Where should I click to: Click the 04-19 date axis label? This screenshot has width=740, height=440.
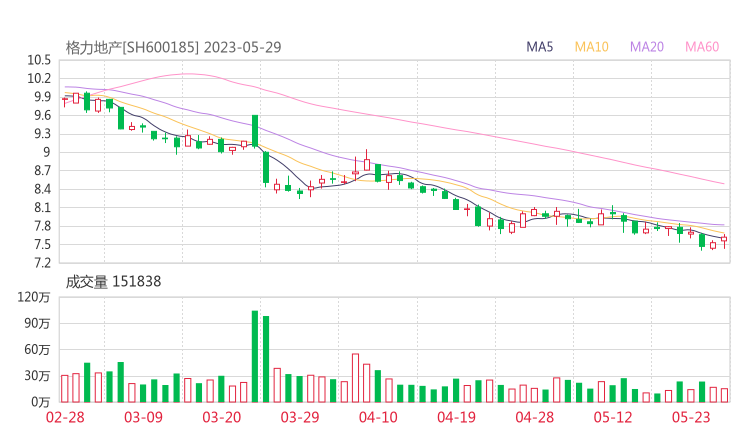point(456,417)
